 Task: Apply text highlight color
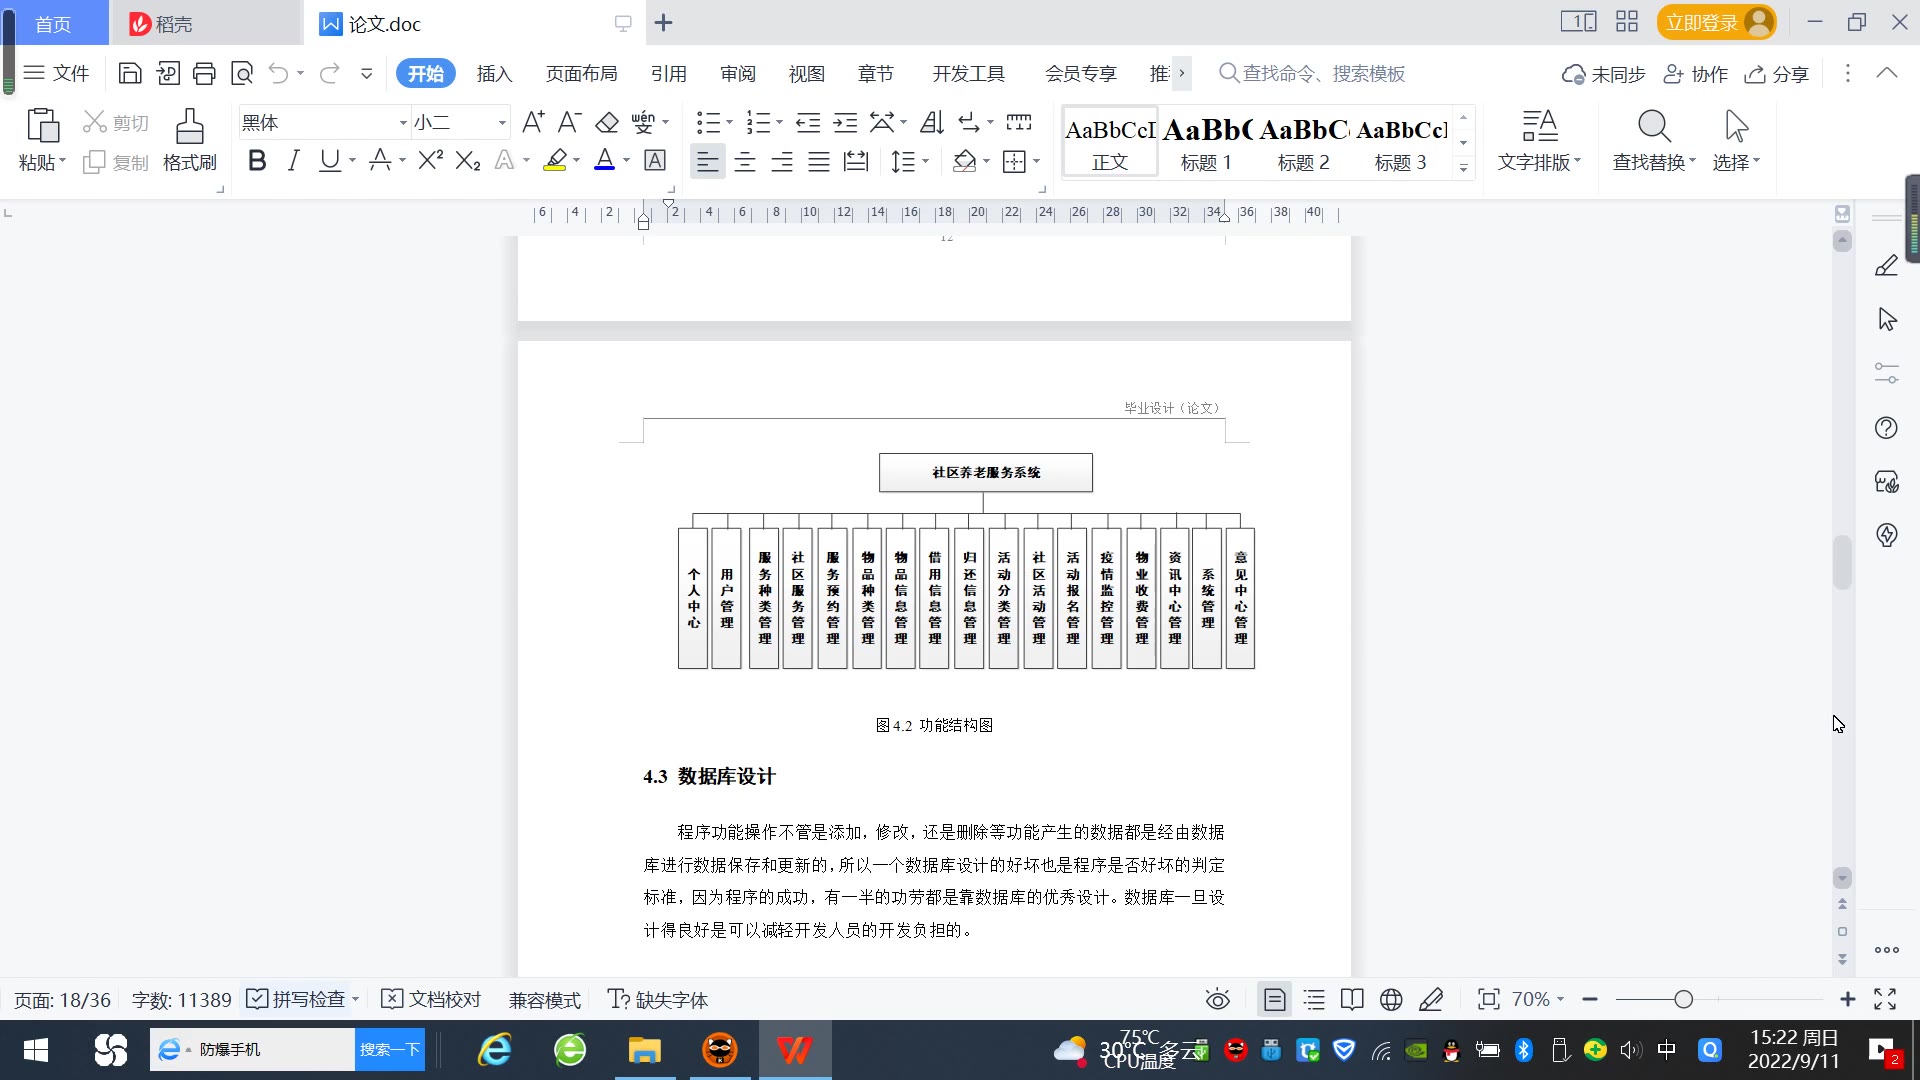[555, 160]
